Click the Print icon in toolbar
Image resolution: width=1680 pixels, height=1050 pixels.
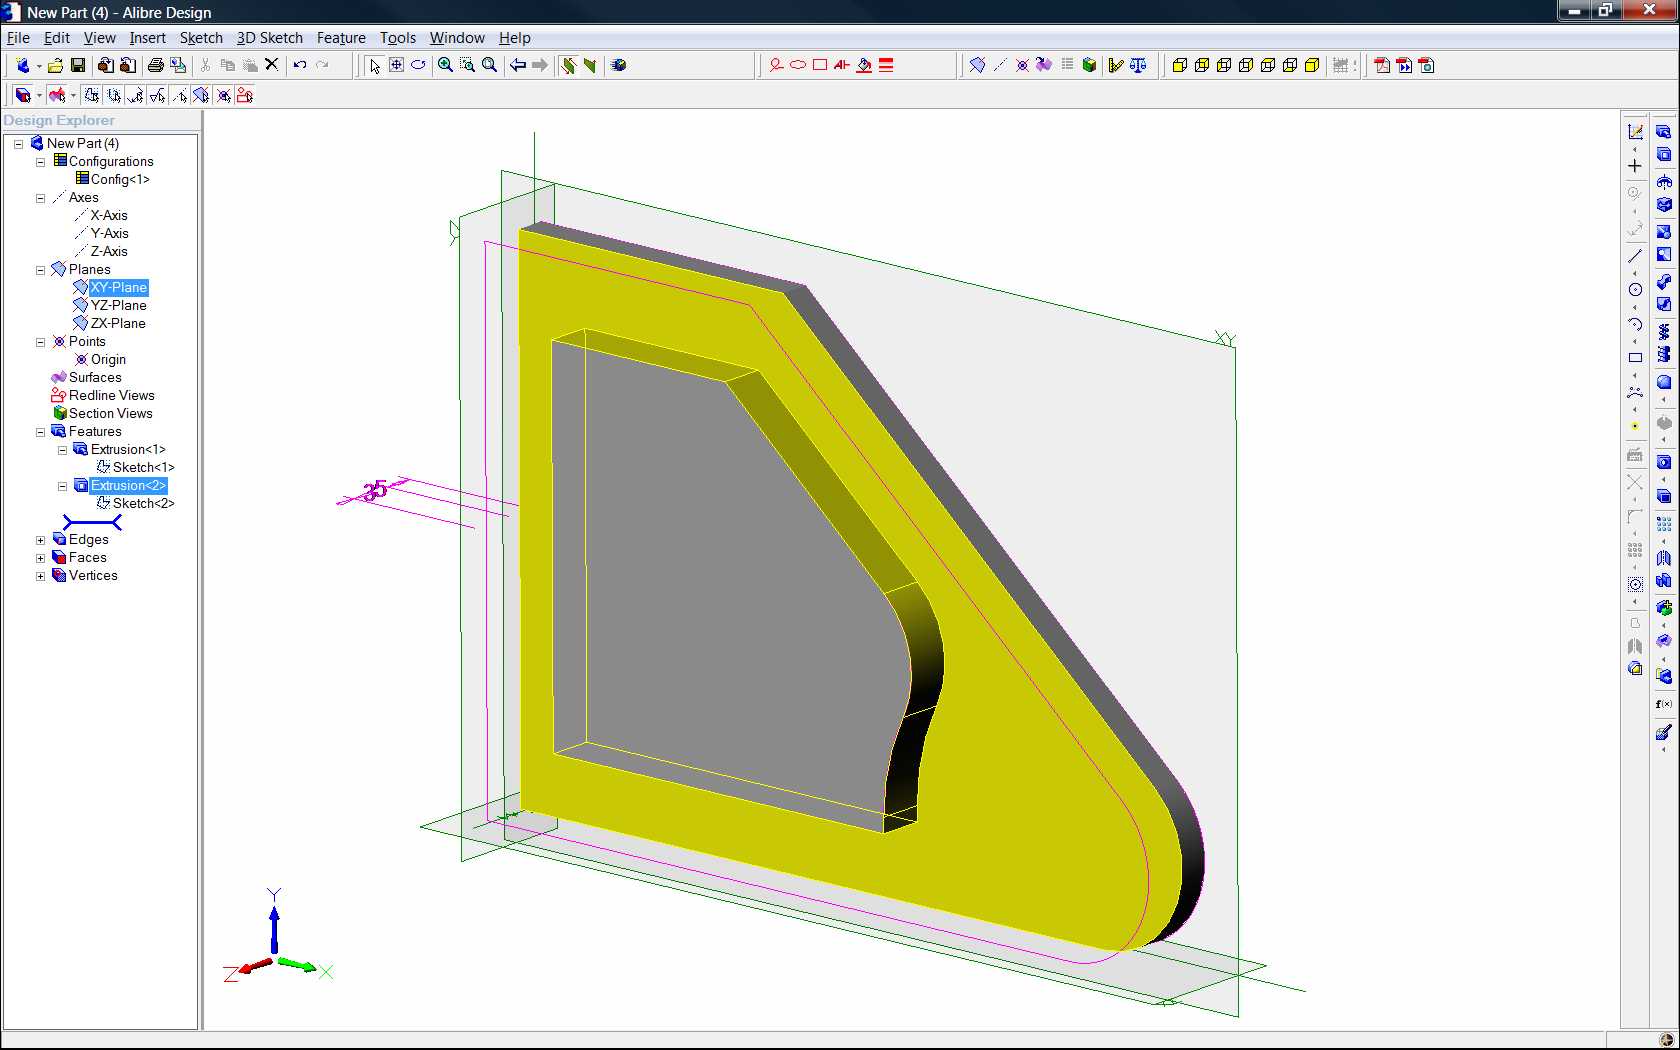point(155,65)
